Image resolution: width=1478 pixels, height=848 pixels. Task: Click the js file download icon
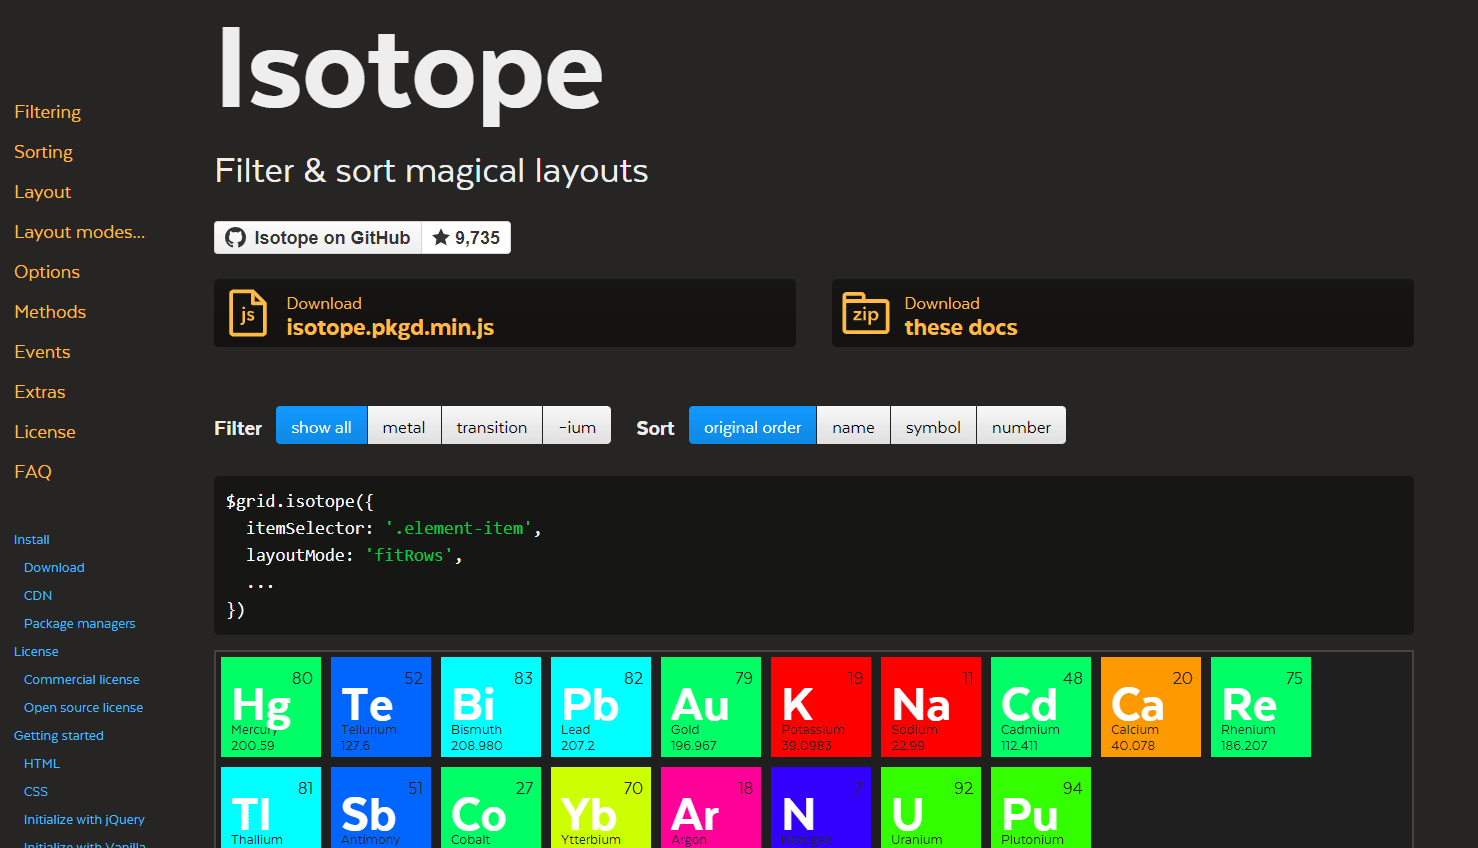[x=248, y=313]
